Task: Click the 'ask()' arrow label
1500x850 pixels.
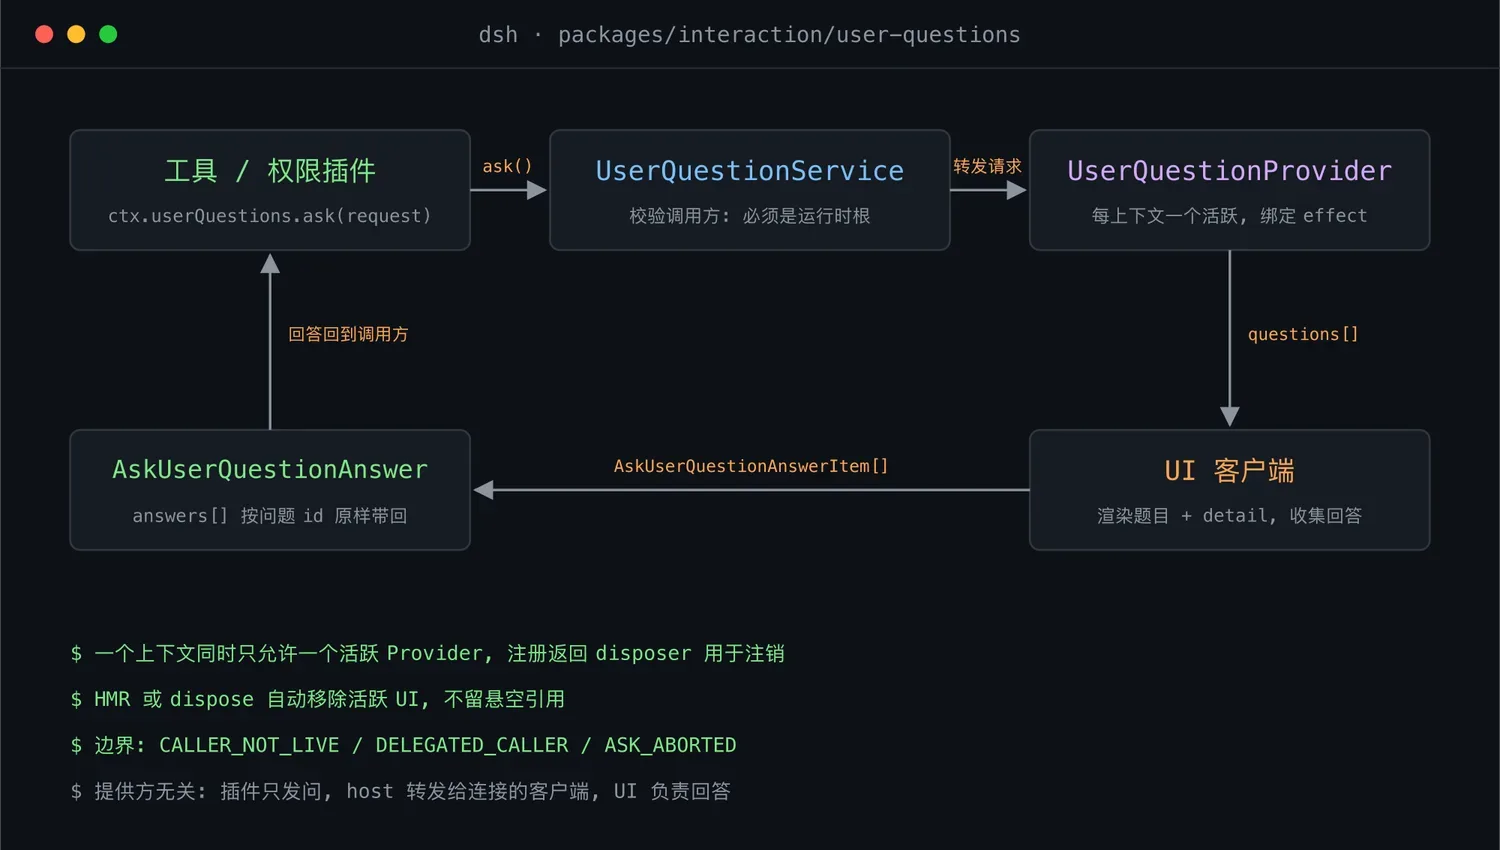Action: pos(507,166)
